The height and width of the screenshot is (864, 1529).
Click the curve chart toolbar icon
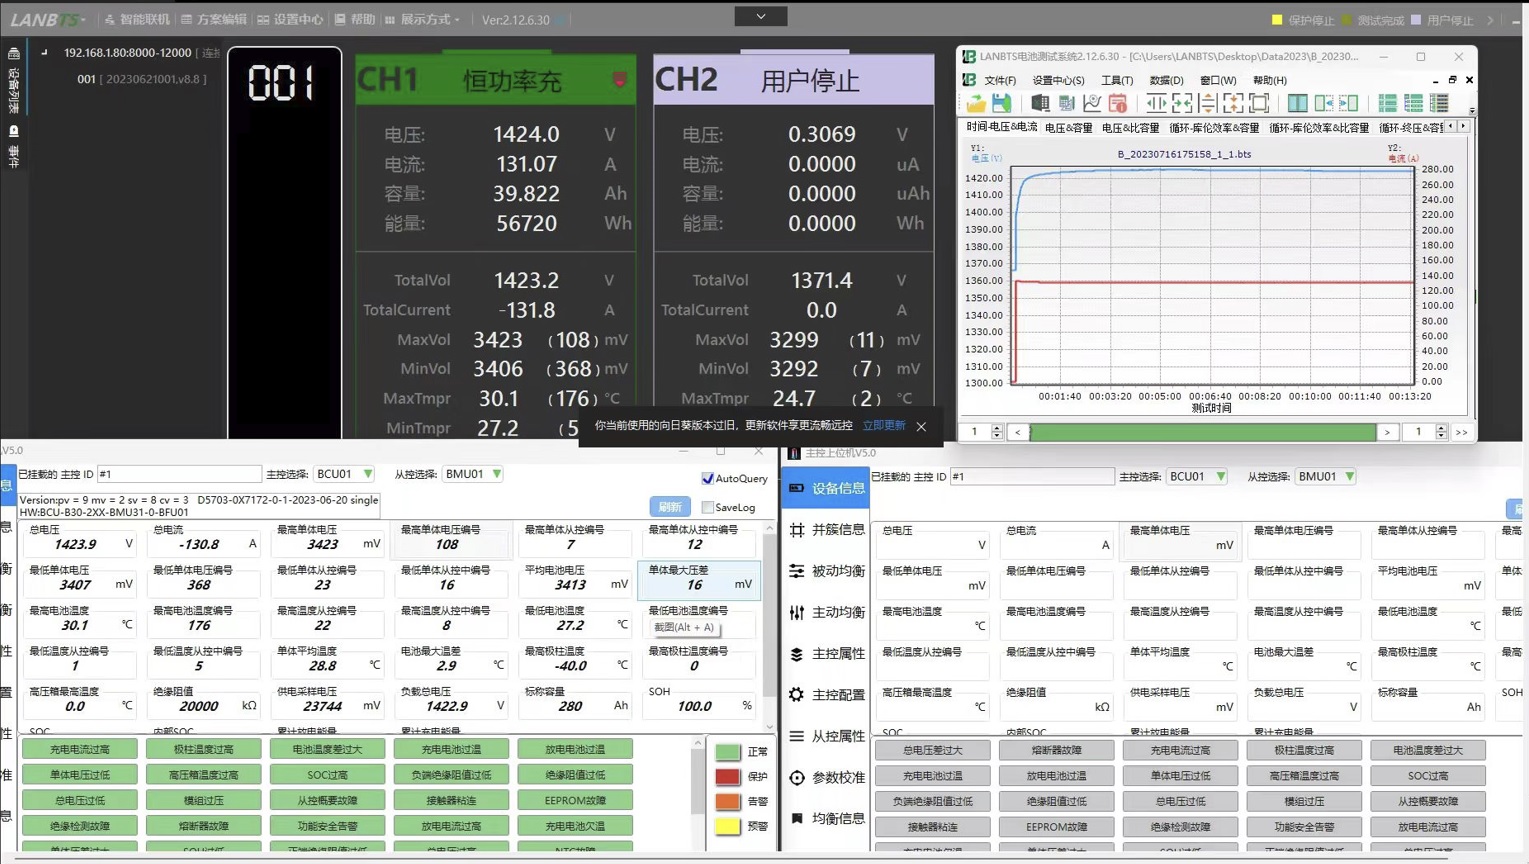point(1092,103)
